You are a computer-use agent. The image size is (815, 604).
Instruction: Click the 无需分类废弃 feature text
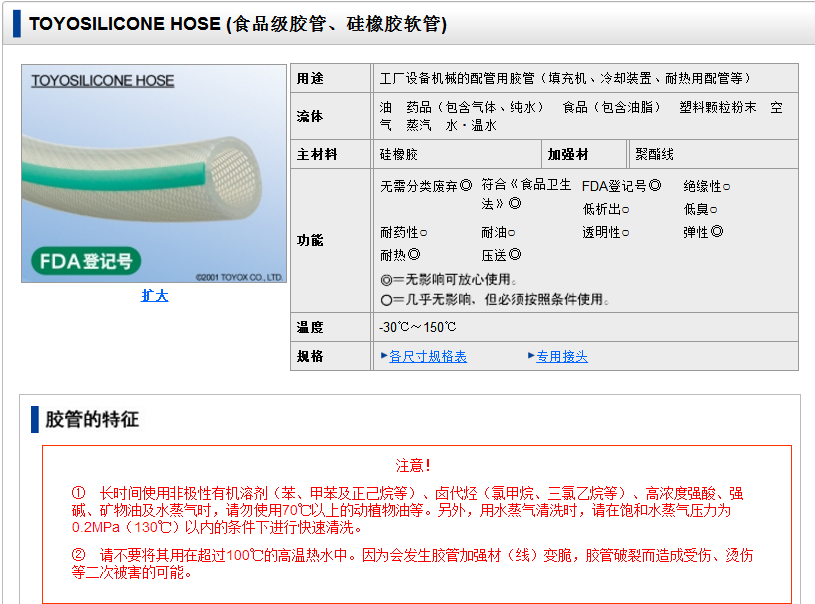426,186
